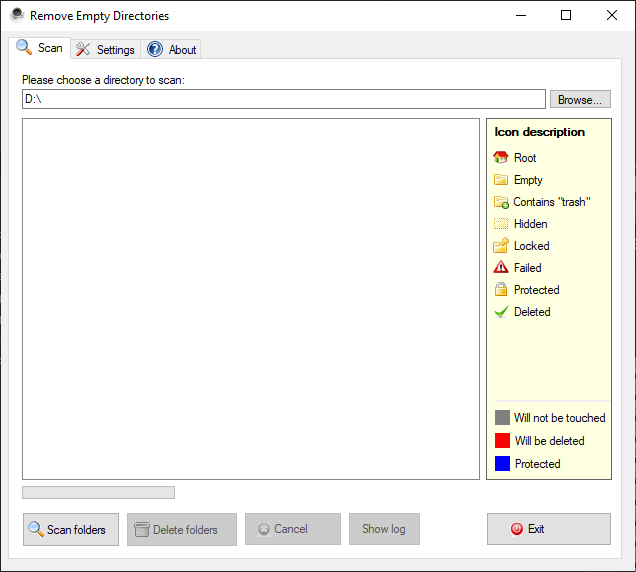The height and width of the screenshot is (572, 636).
Task: Click the red house Root icon
Action: (x=501, y=158)
